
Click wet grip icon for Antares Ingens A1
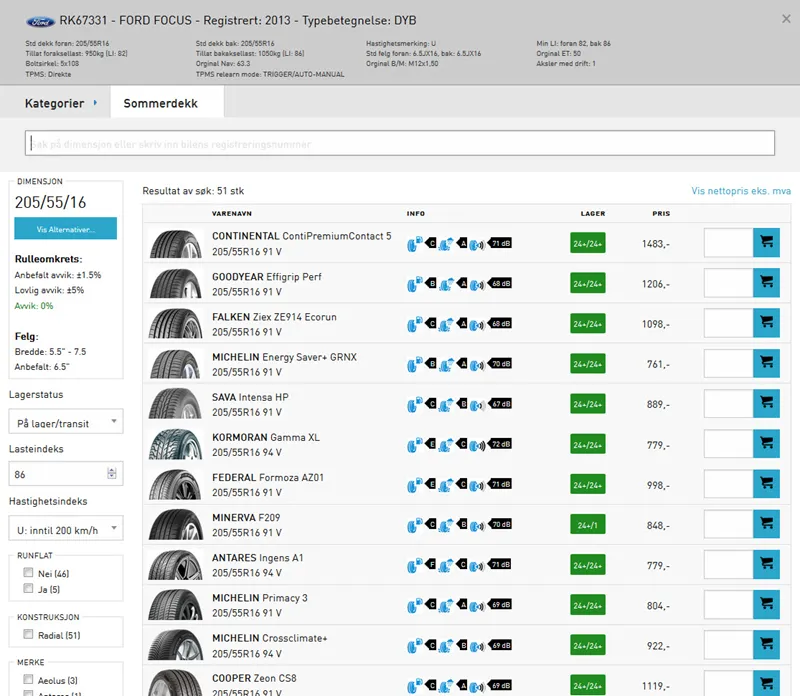446,565
